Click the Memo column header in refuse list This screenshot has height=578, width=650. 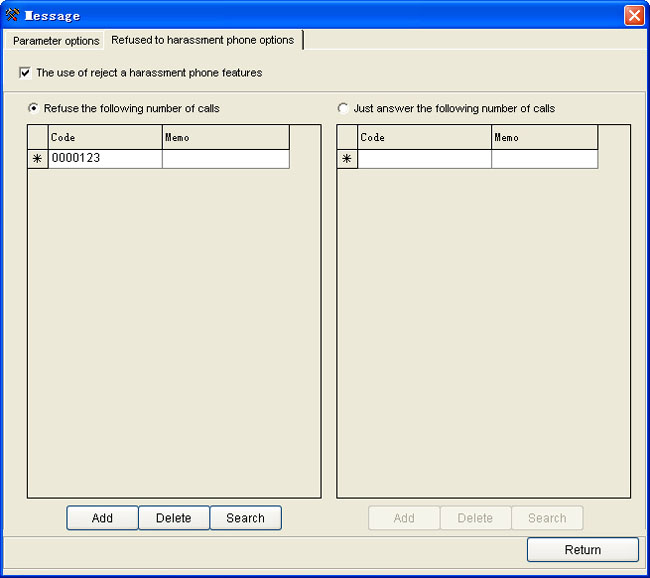pos(225,137)
